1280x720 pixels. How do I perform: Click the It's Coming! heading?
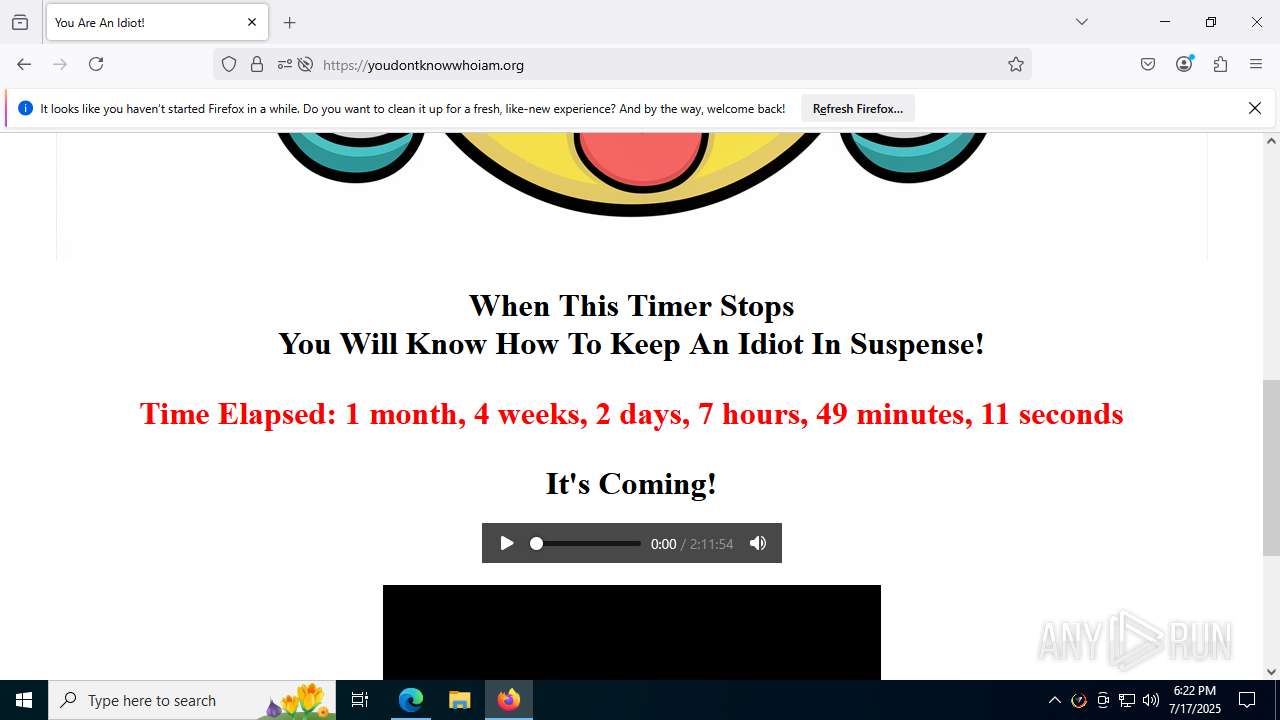tap(631, 484)
